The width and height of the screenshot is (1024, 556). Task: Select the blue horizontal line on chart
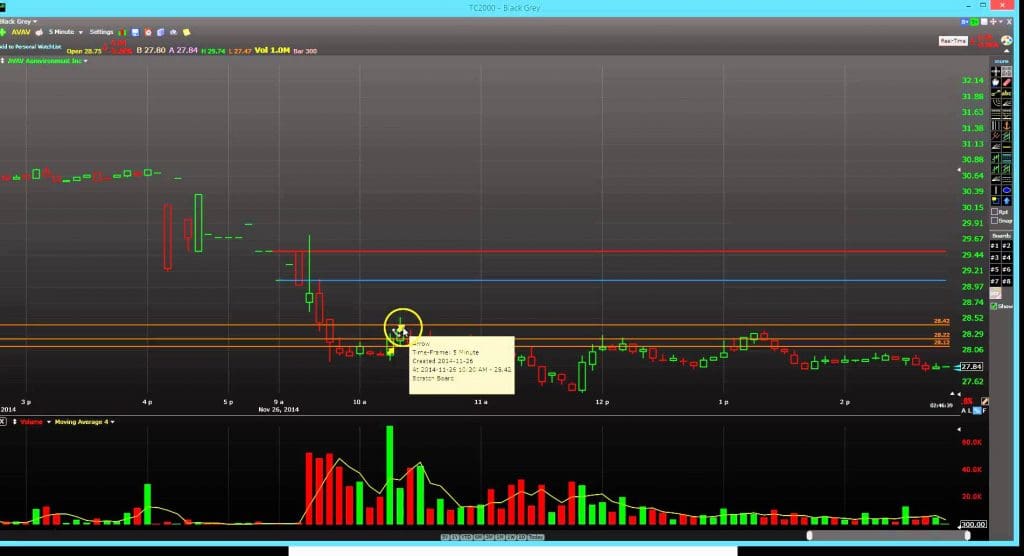[611, 280]
